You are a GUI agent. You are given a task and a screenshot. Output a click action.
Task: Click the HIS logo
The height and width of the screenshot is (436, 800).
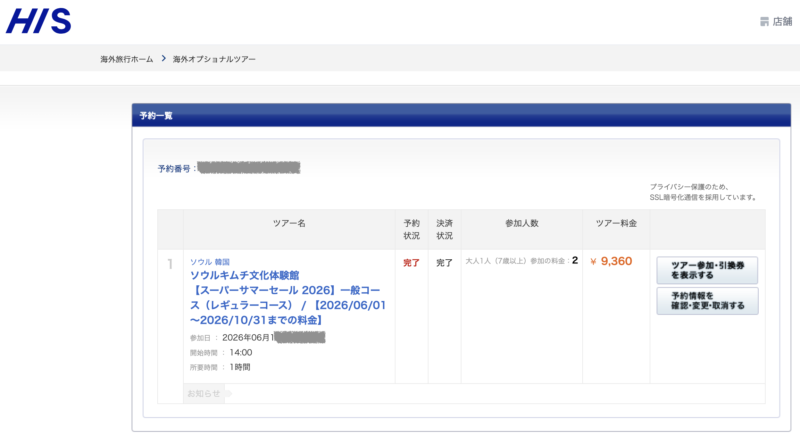39,21
